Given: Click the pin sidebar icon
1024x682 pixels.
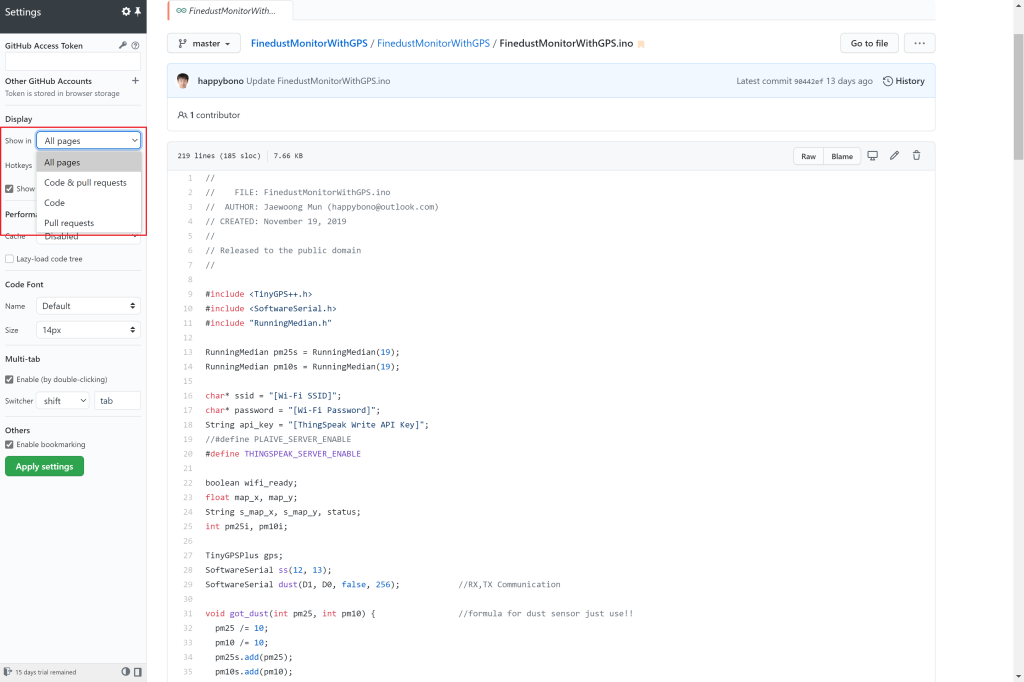Looking at the screenshot, I should 138,11.
